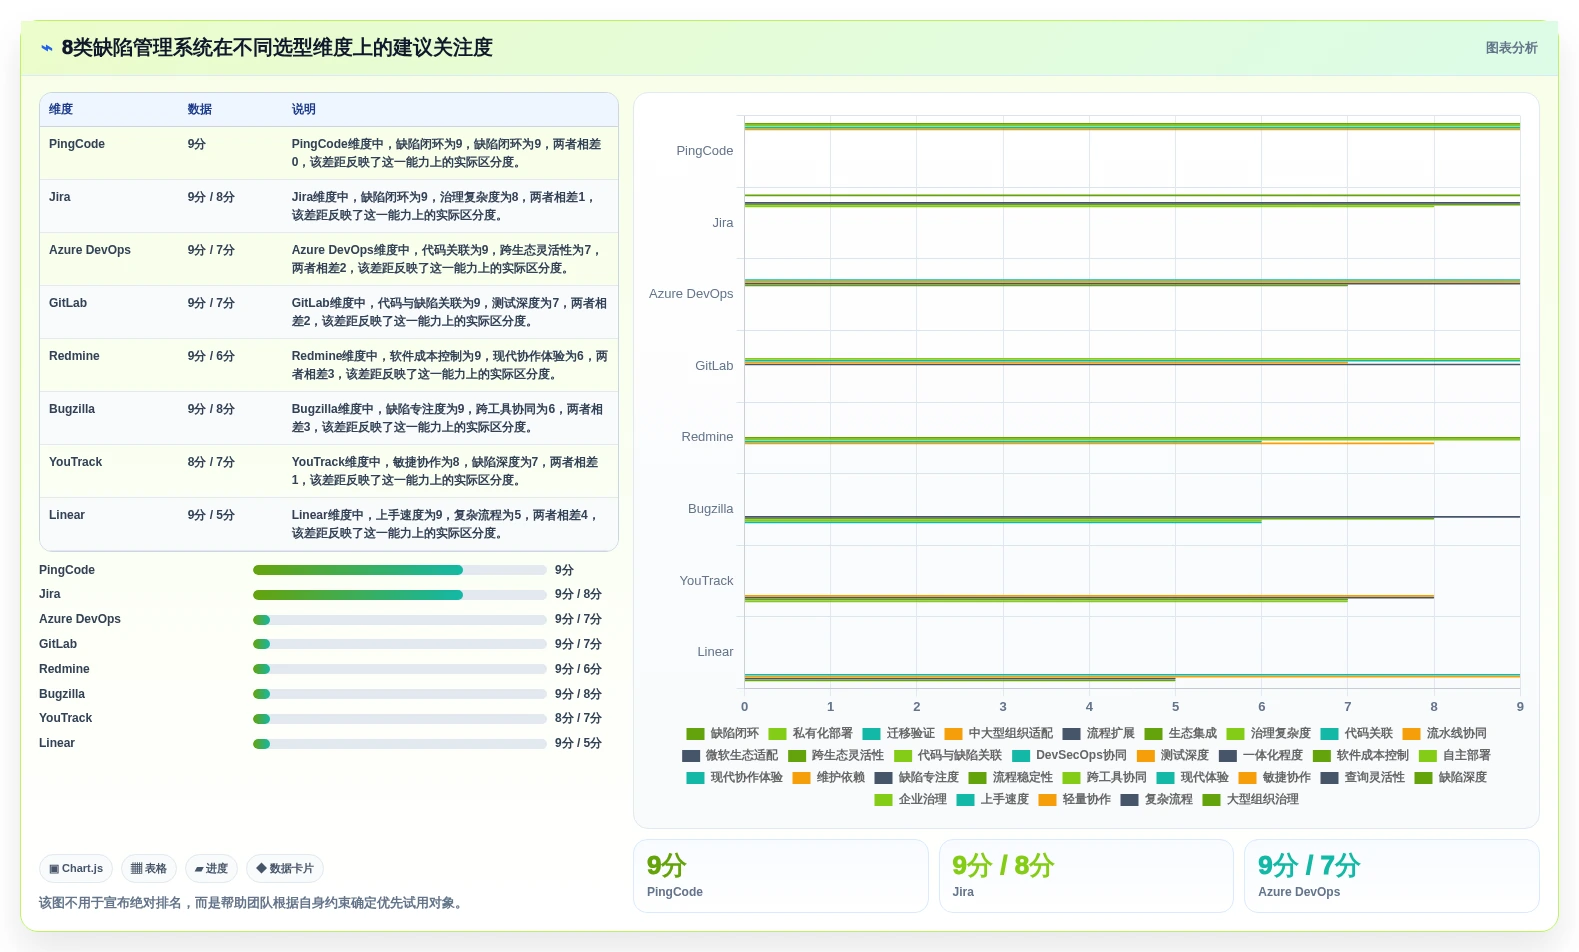
Task: Hide the 缺陷深度 legend series
Action: click(1451, 778)
